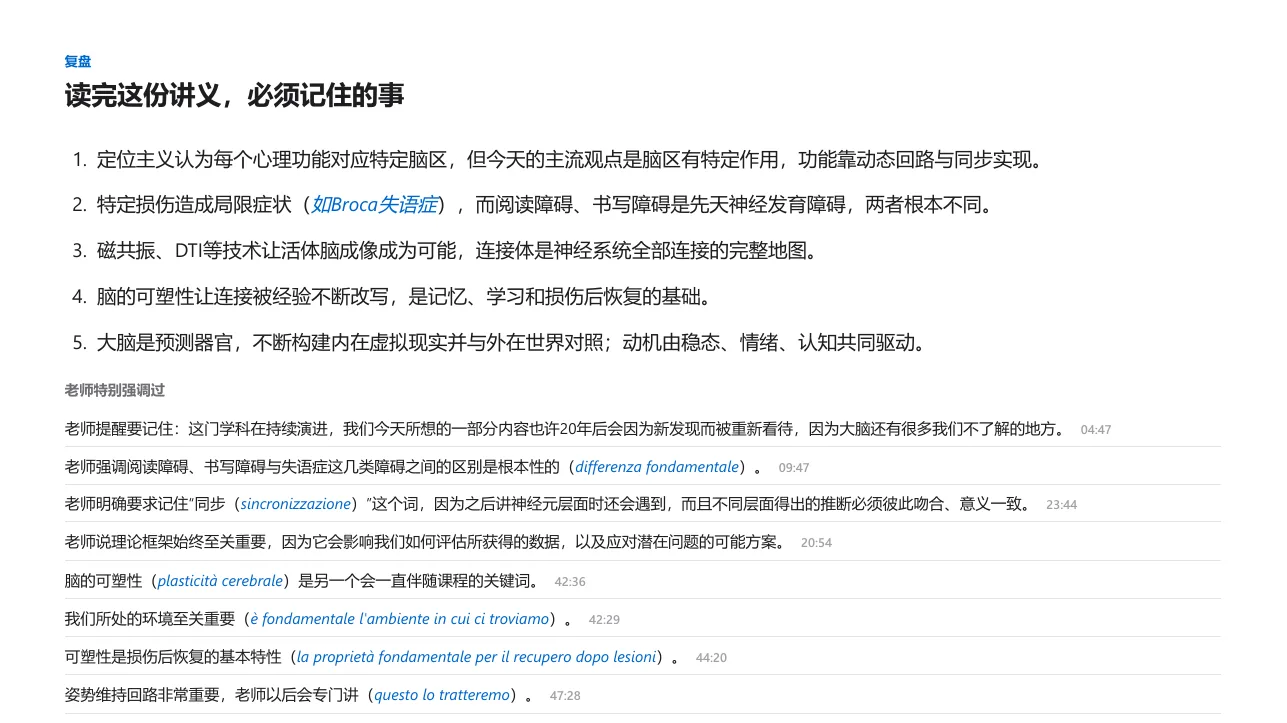Image resolution: width=1287 pixels, height=723 pixels.
Task: Click the 44:20 timestamp
Action: (x=711, y=658)
